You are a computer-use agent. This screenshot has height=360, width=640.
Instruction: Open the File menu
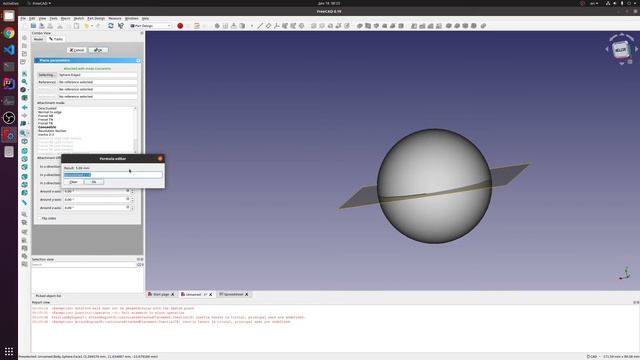pos(23,18)
